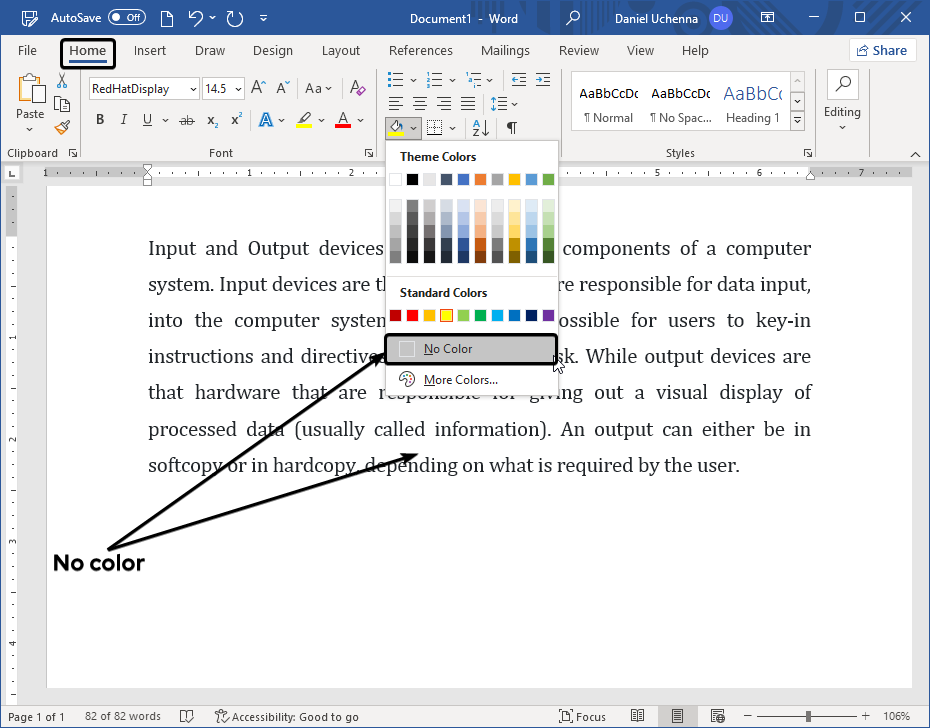Viewport: 930px width, 728px height.
Task: Pick the red Standard Colors swatch
Action: [x=412, y=316]
